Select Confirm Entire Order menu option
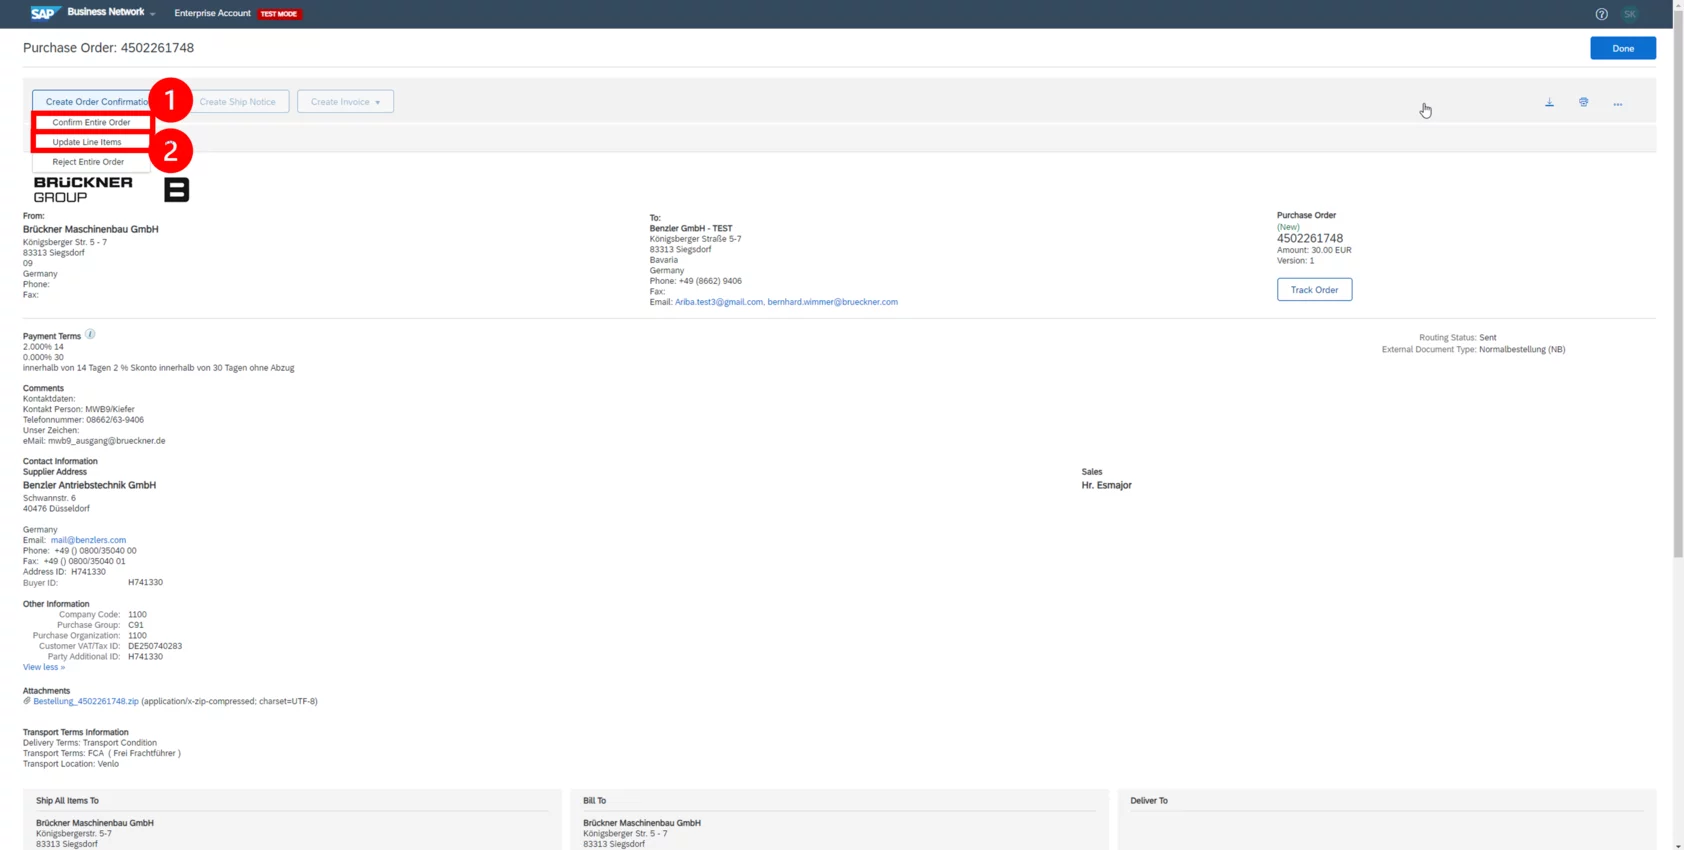 (x=91, y=122)
